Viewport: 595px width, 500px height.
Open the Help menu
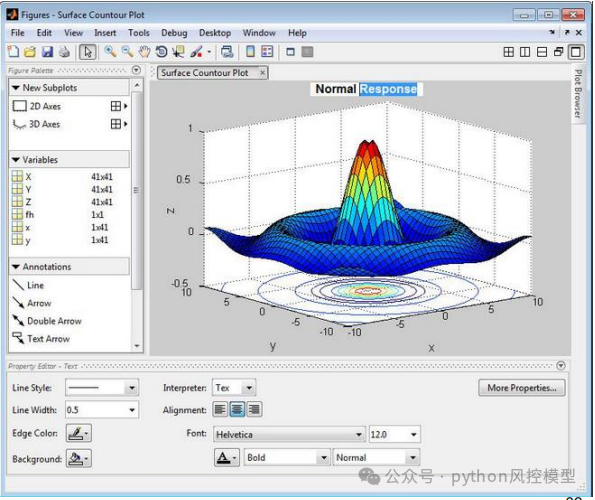pyautogui.click(x=297, y=33)
